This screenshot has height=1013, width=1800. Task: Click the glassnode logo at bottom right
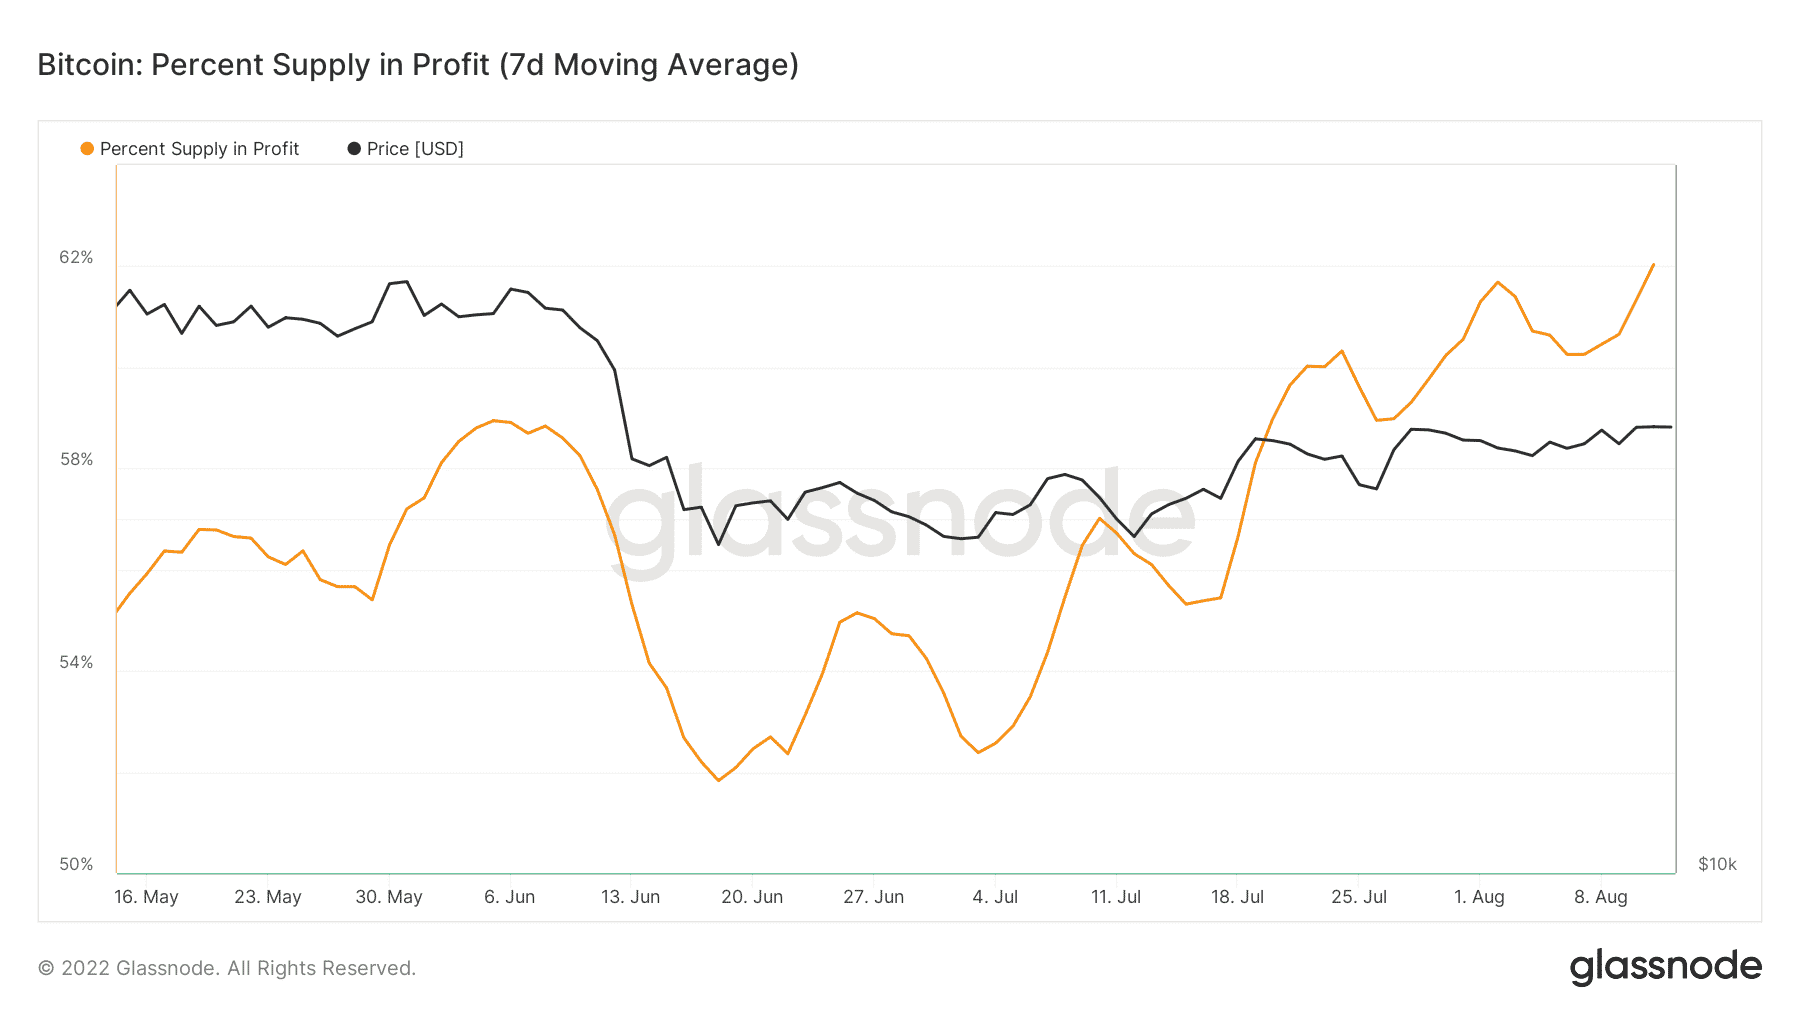coord(1666,967)
